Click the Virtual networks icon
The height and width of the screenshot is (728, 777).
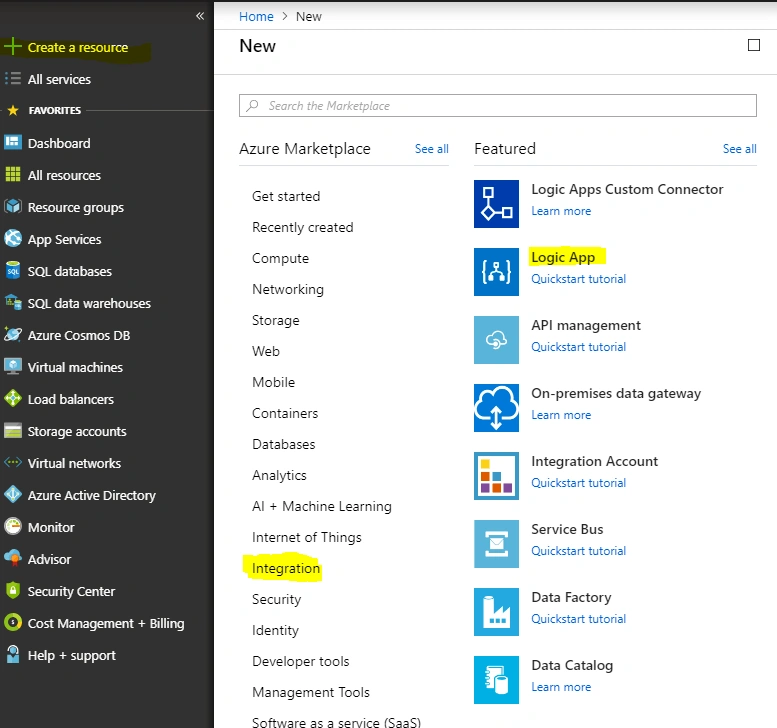[13, 462]
